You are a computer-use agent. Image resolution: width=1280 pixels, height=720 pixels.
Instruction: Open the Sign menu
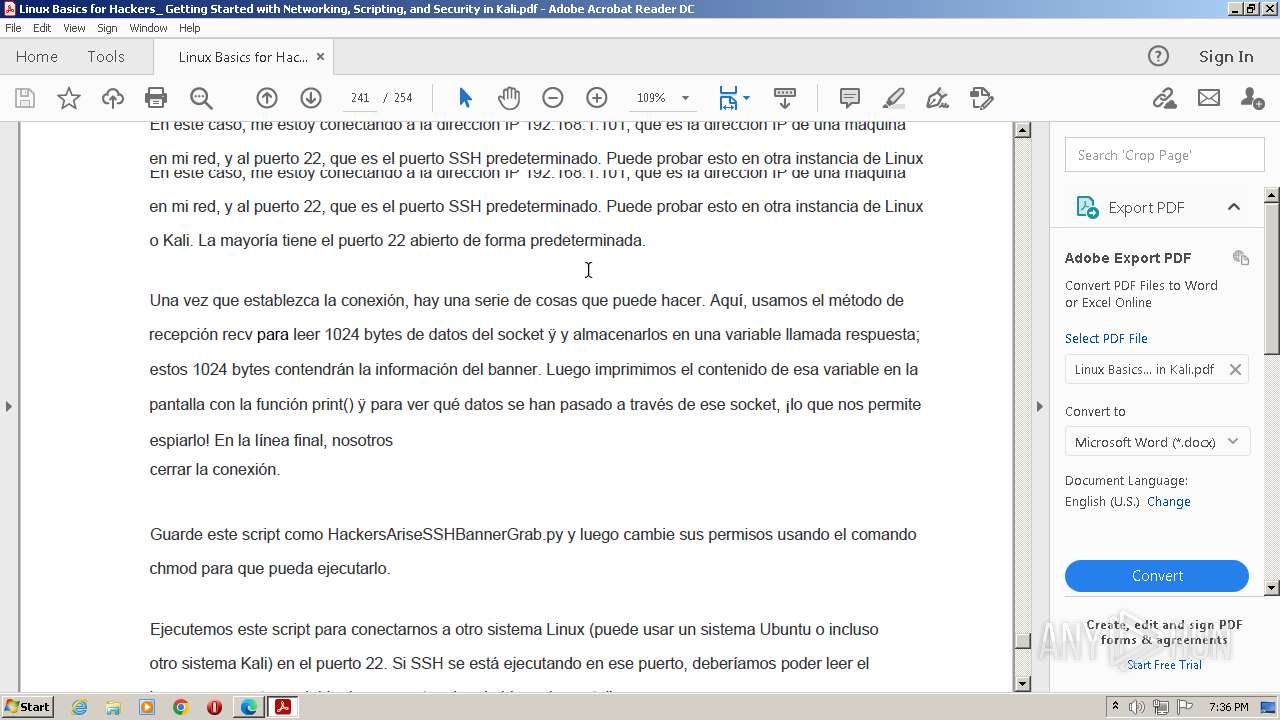click(x=107, y=28)
